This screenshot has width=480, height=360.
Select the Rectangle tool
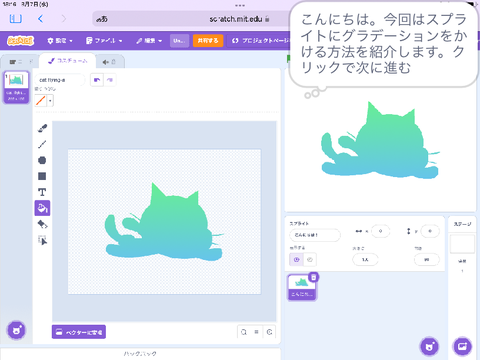coord(42,176)
